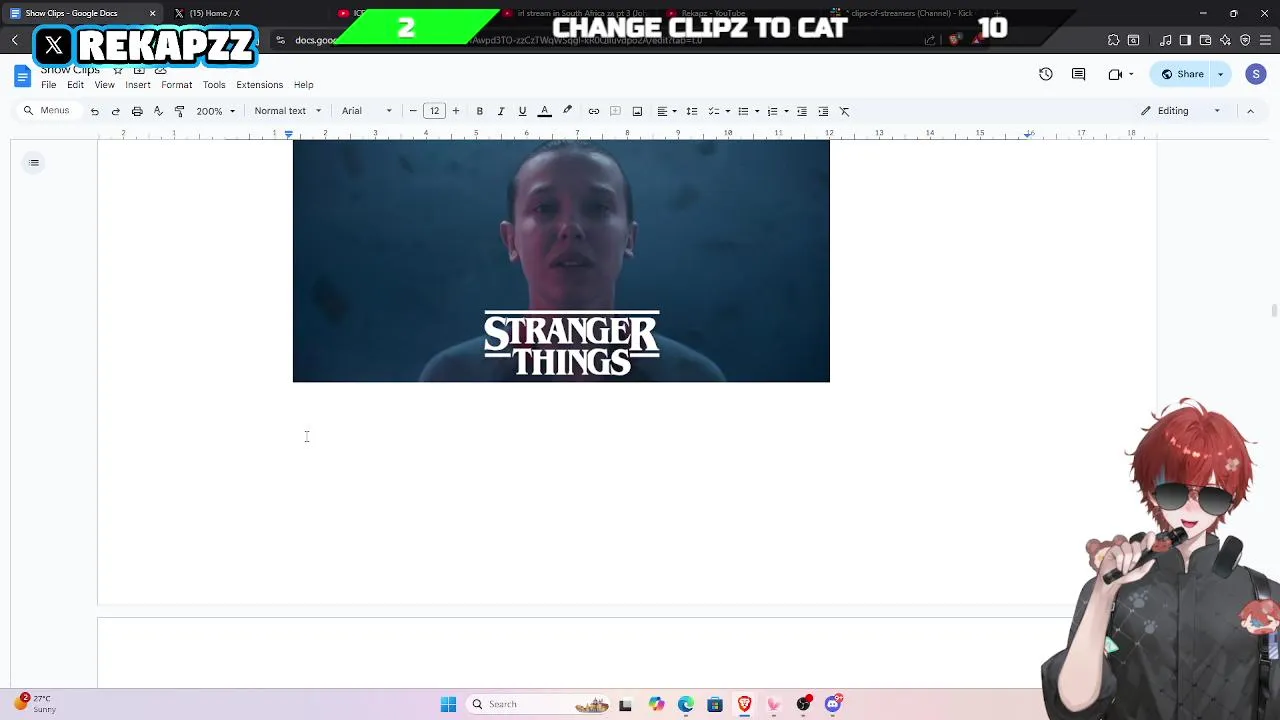Open the Extensions menu
The height and width of the screenshot is (720, 1280).
tap(260, 85)
